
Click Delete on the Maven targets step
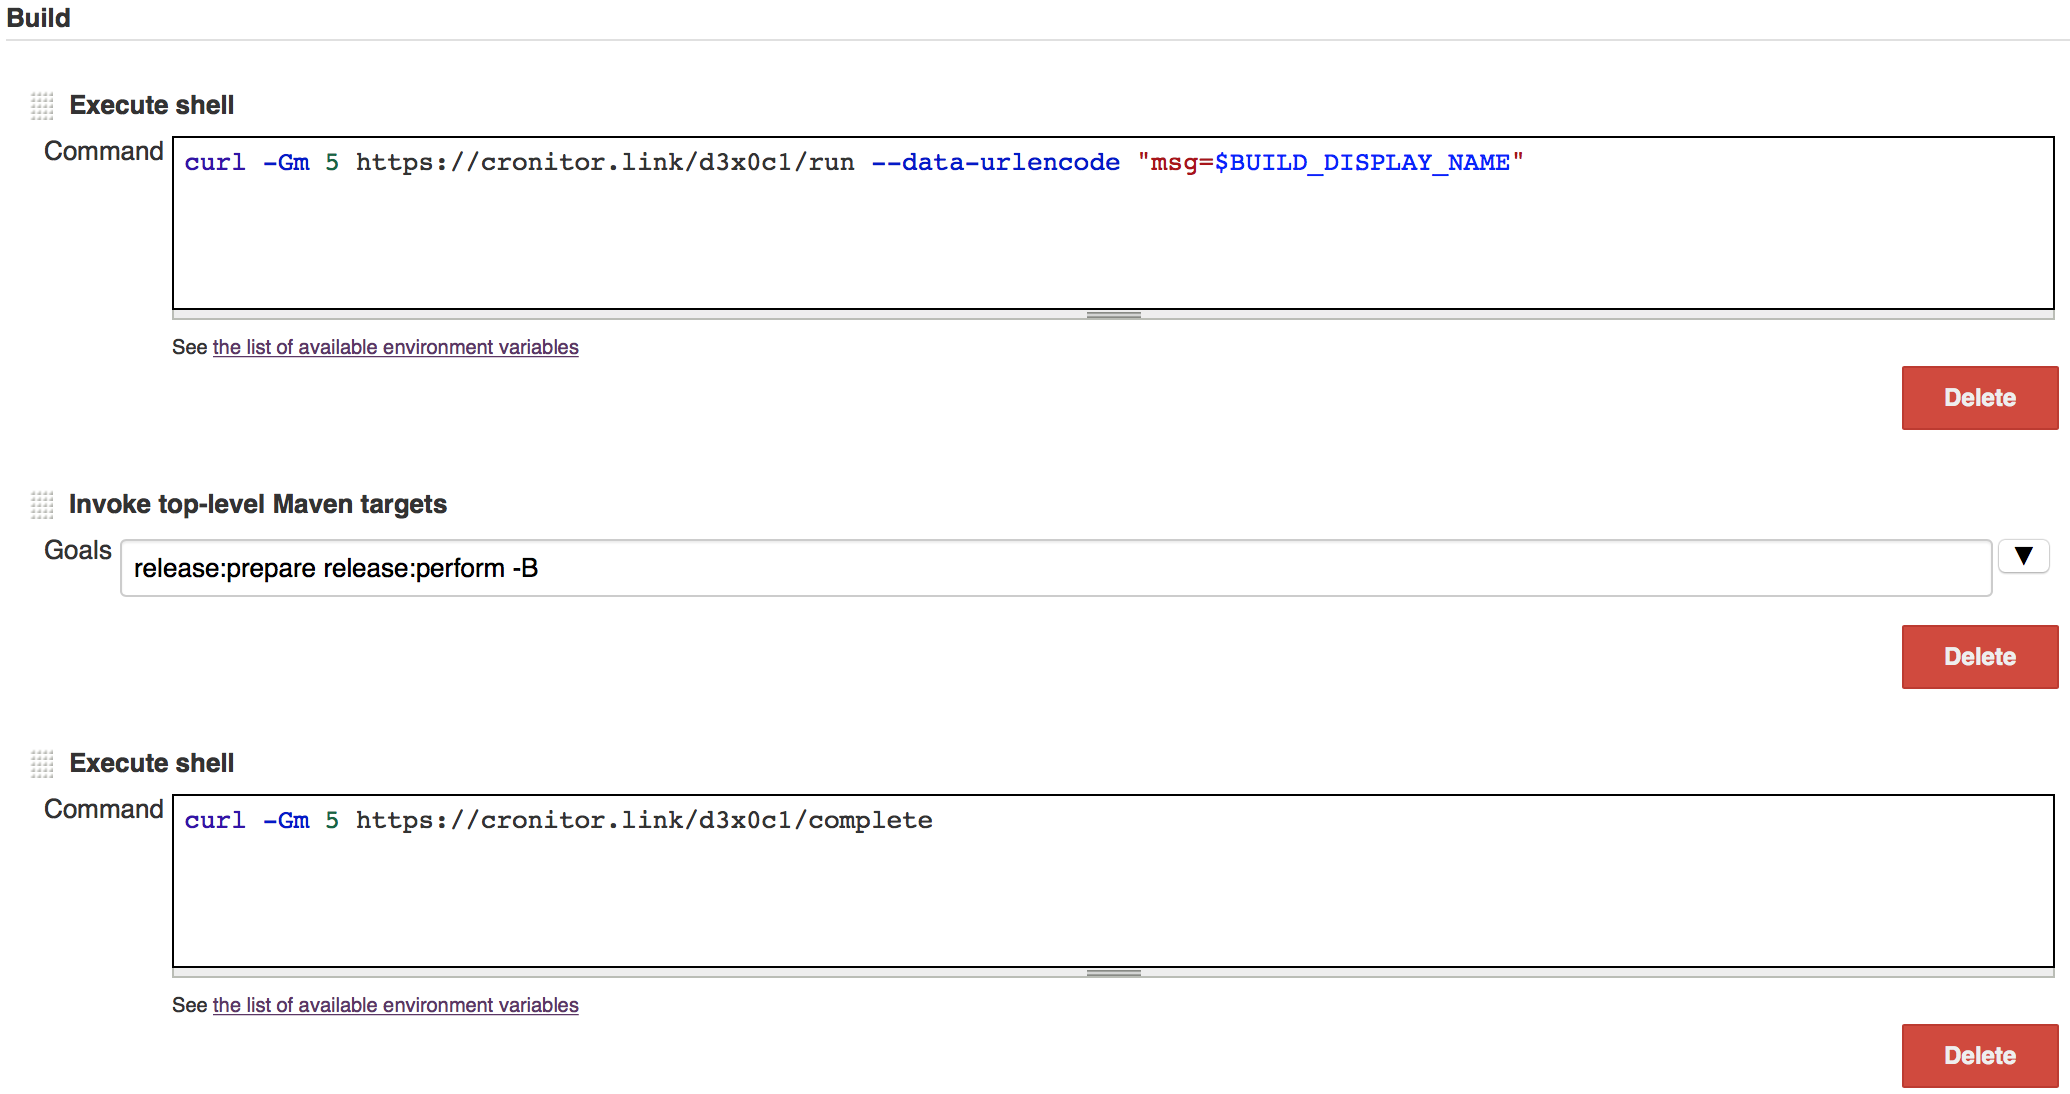tap(1979, 656)
